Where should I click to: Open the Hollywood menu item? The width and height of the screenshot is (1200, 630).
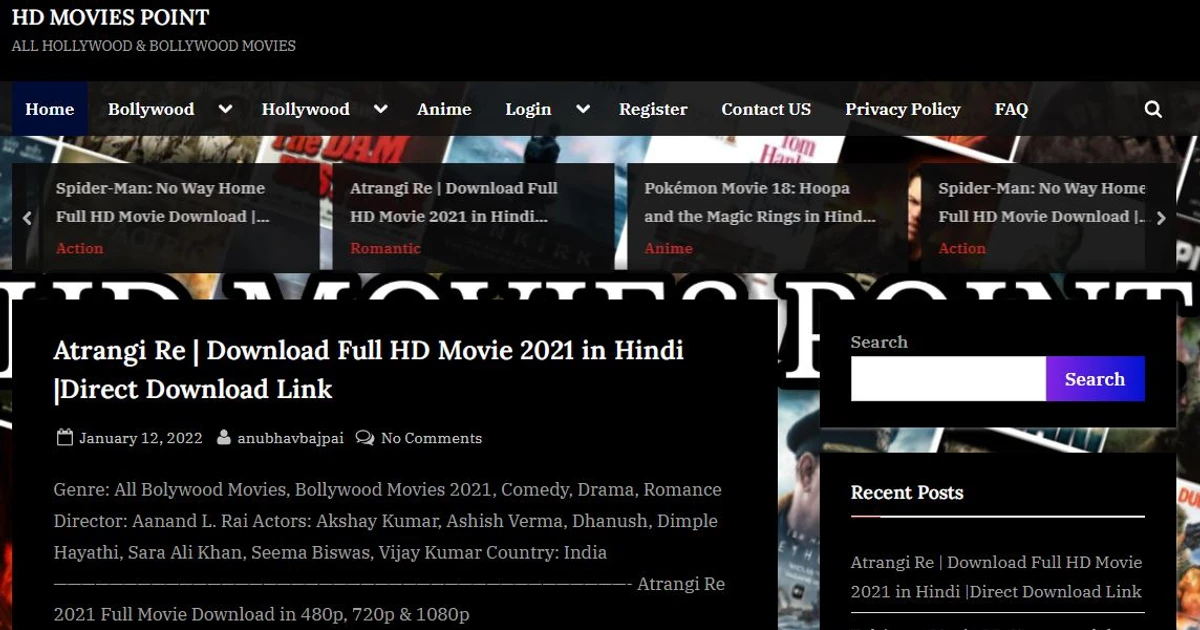305,109
